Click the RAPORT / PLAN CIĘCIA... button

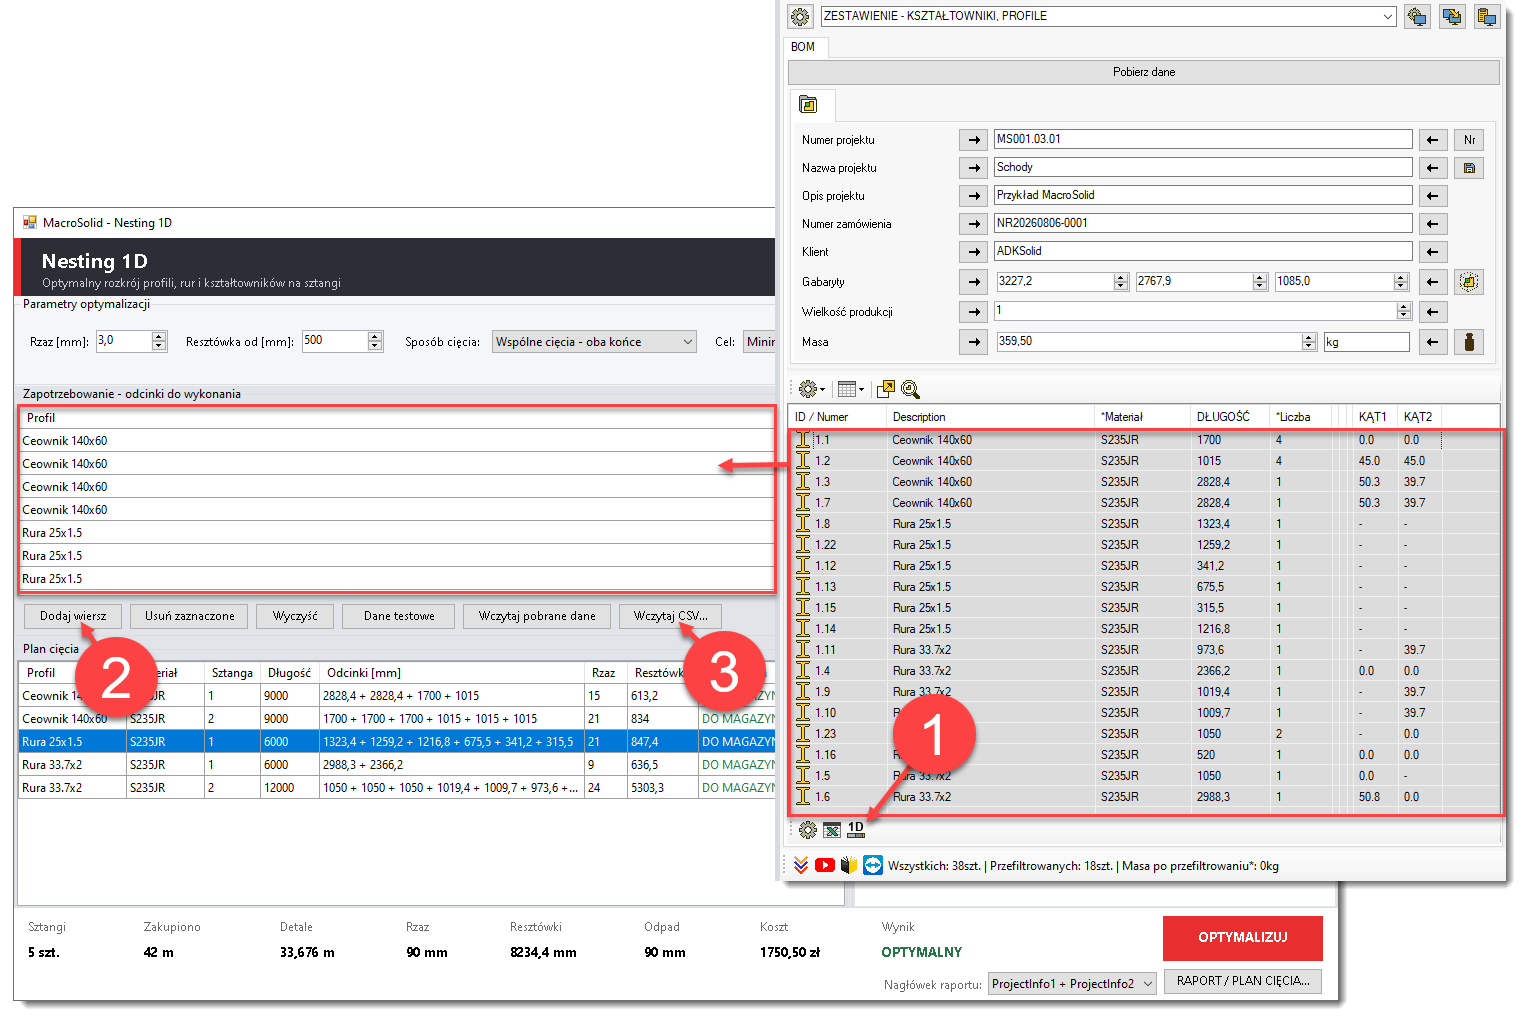pyautogui.click(x=1243, y=981)
